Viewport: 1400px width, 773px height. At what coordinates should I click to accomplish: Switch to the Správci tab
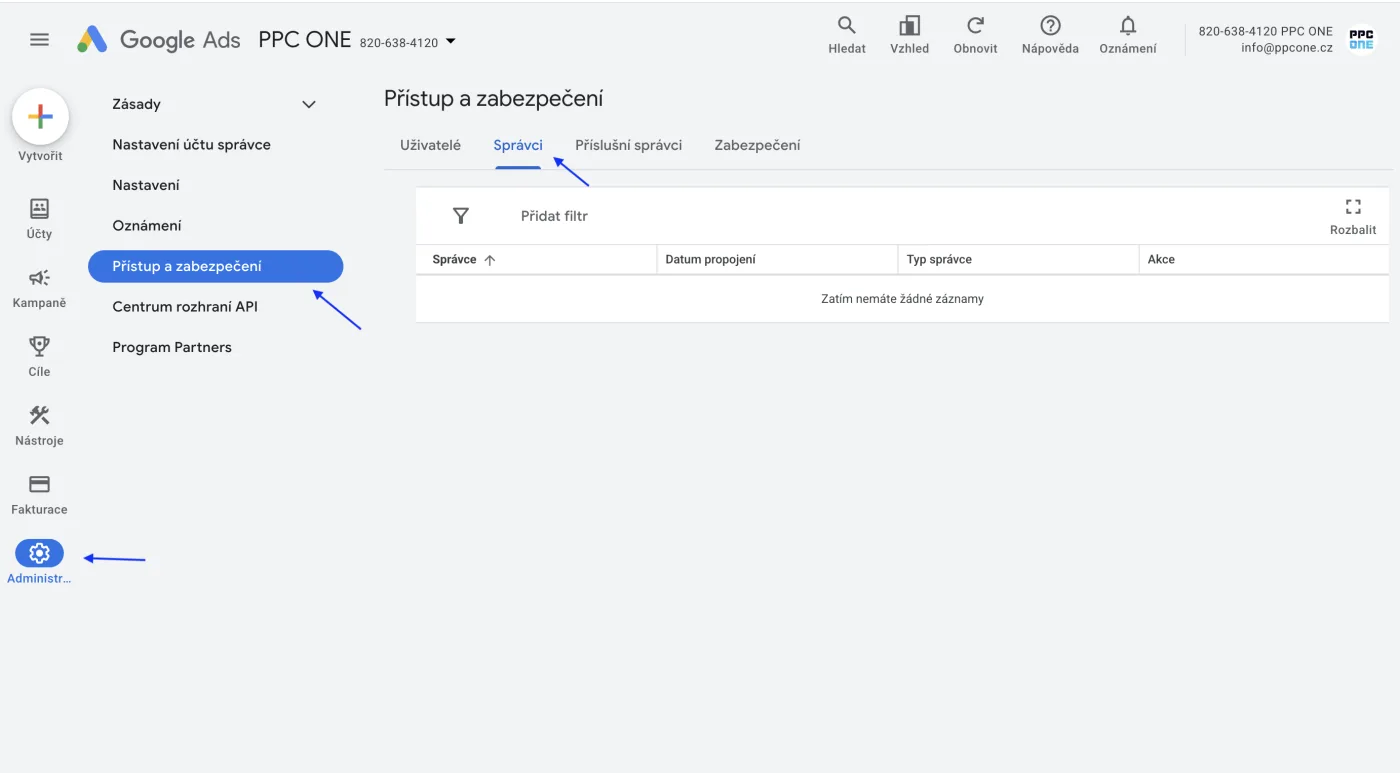(x=518, y=145)
